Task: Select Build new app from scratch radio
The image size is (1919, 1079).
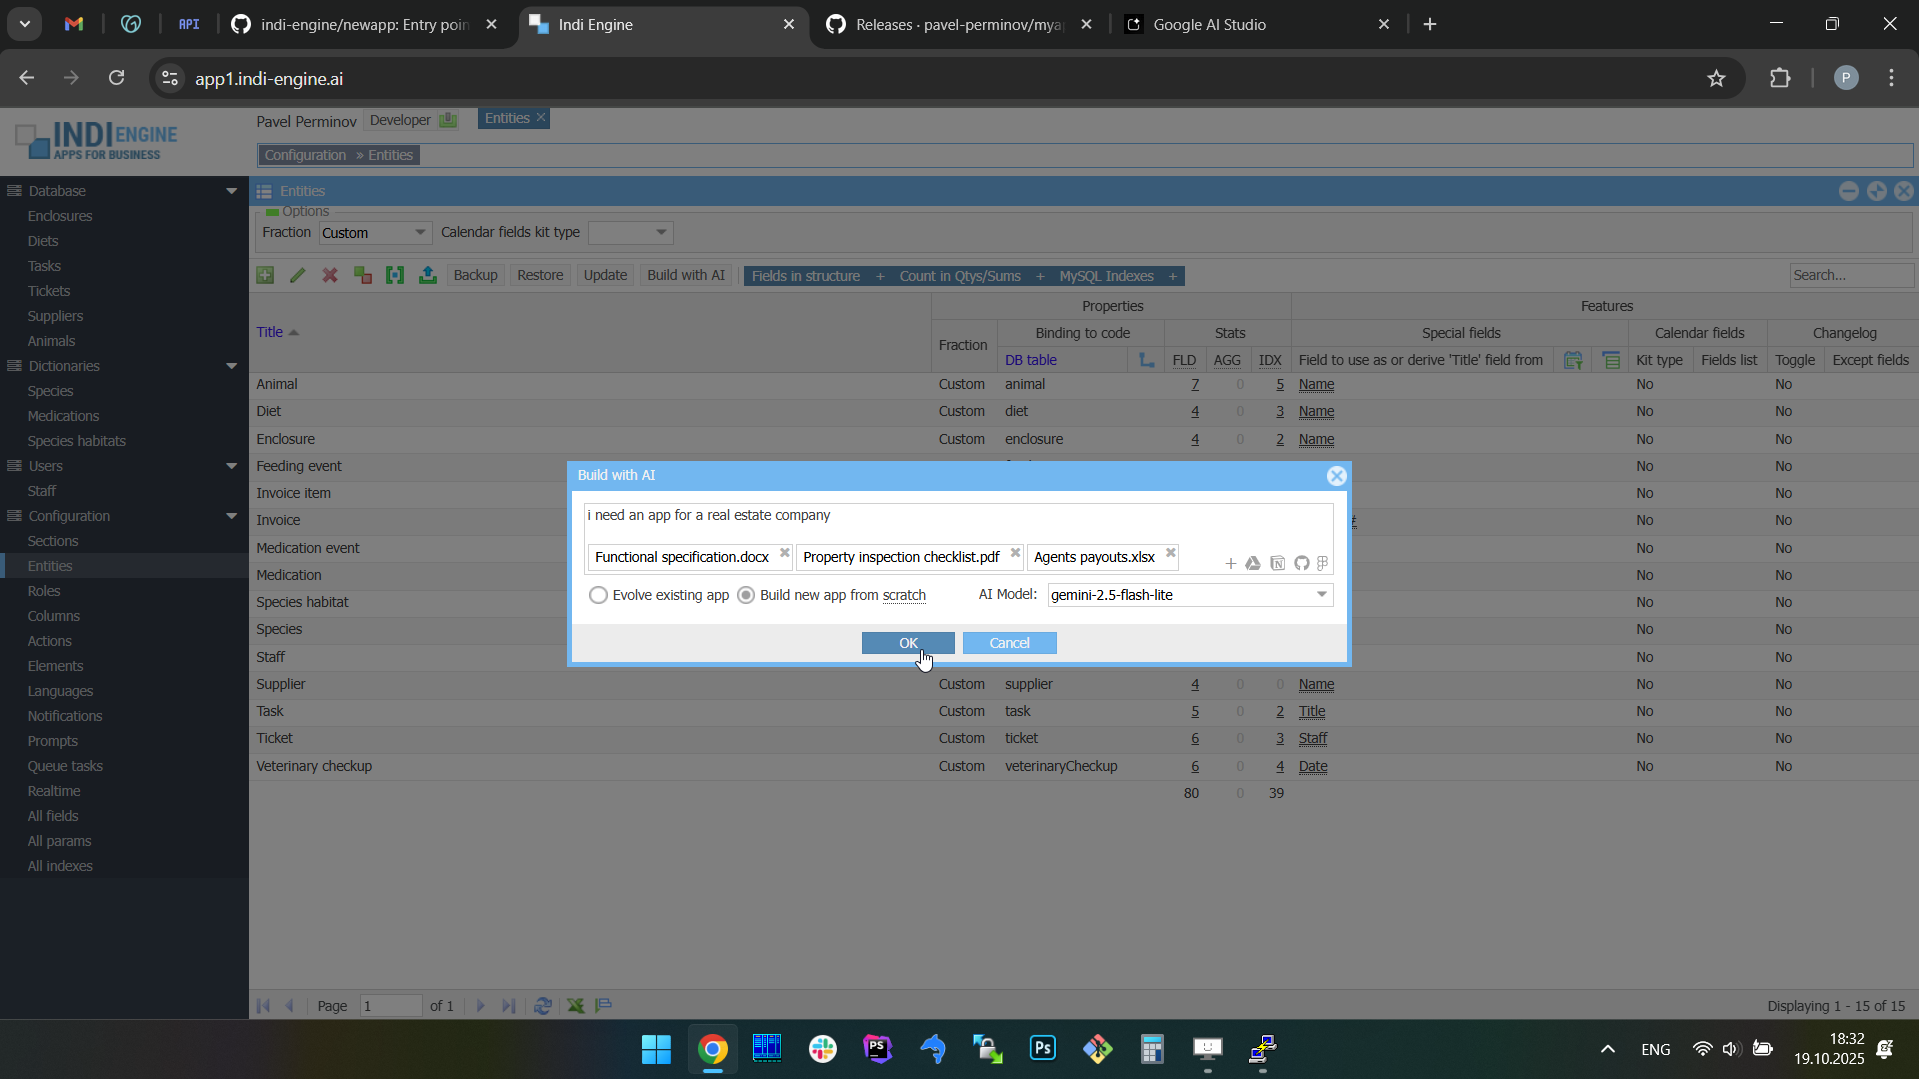Action: tap(746, 596)
